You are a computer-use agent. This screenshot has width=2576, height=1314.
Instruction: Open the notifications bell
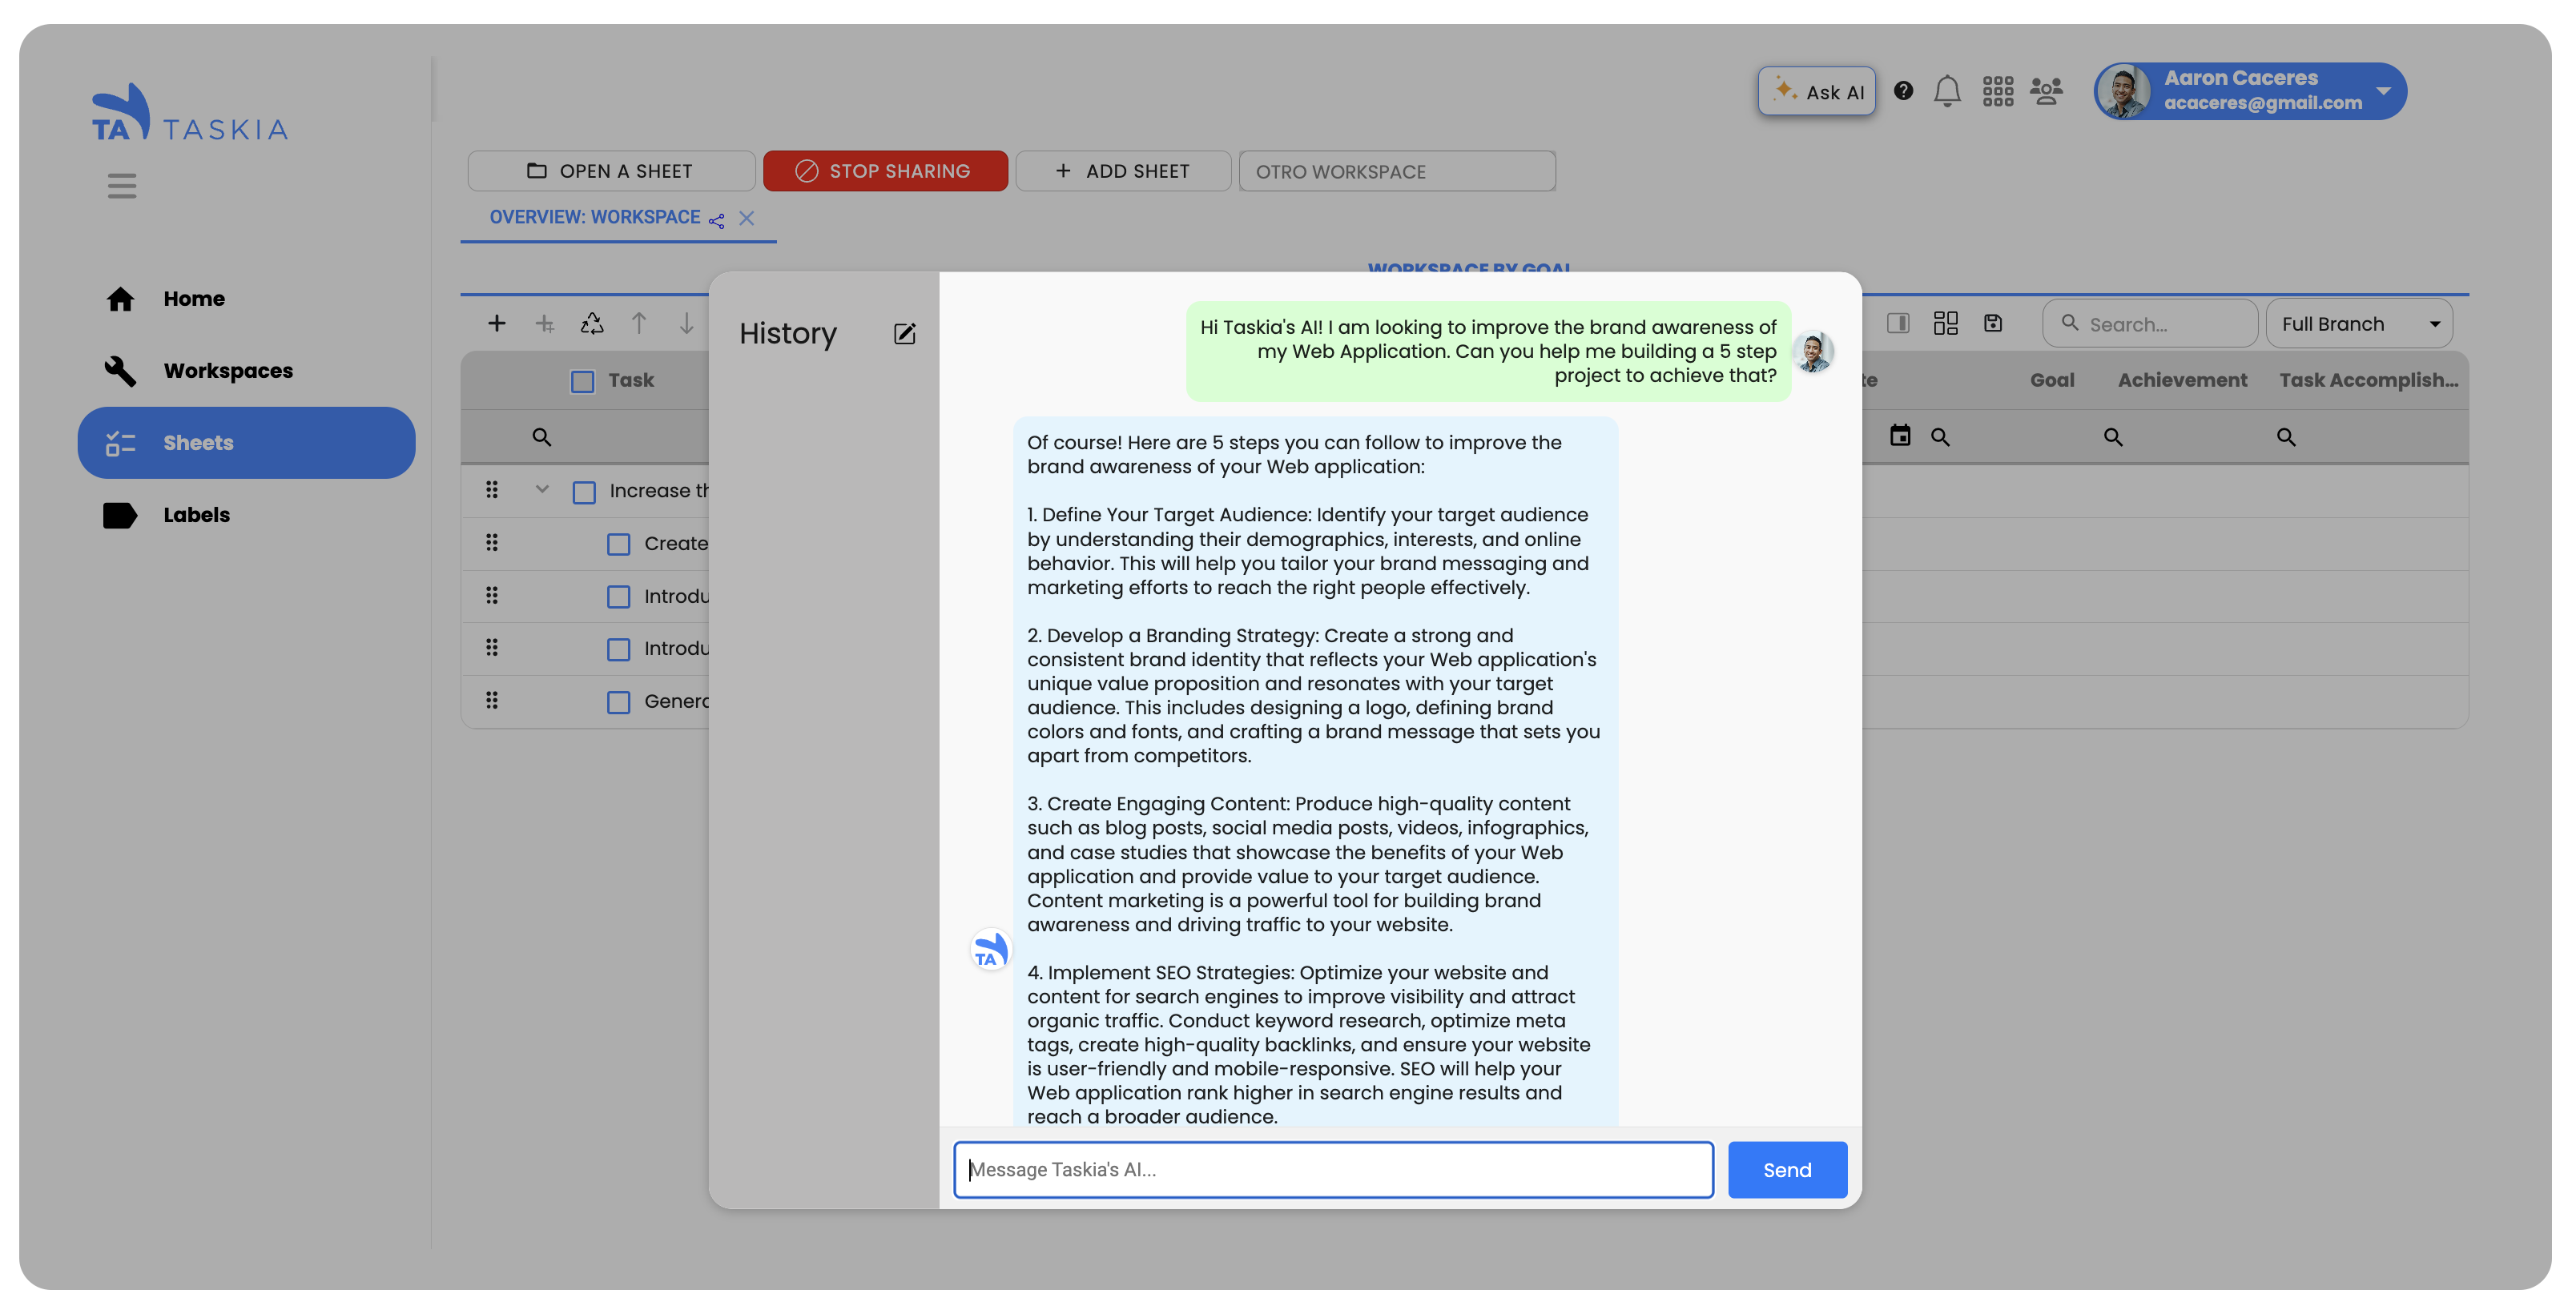pos(1946,91)
